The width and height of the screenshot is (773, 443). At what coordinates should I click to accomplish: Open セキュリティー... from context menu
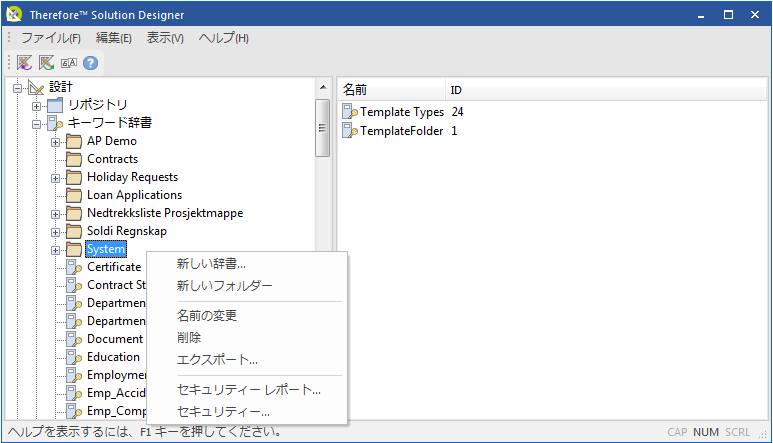[247, 411]
